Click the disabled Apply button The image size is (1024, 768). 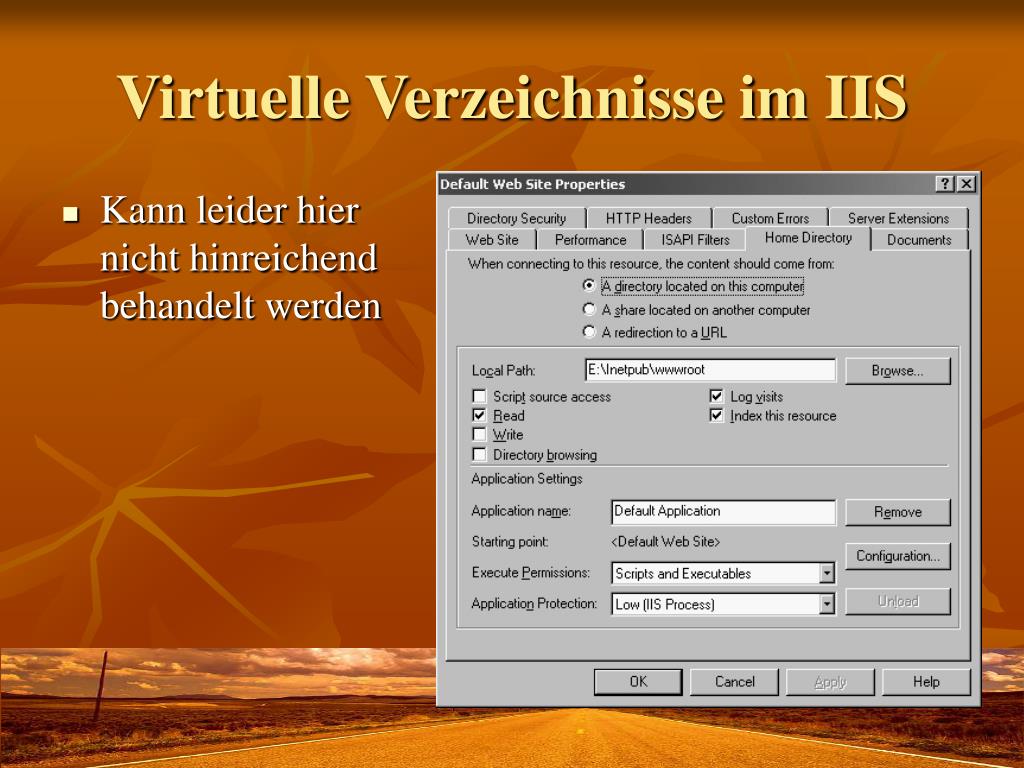tap(830, 682)
